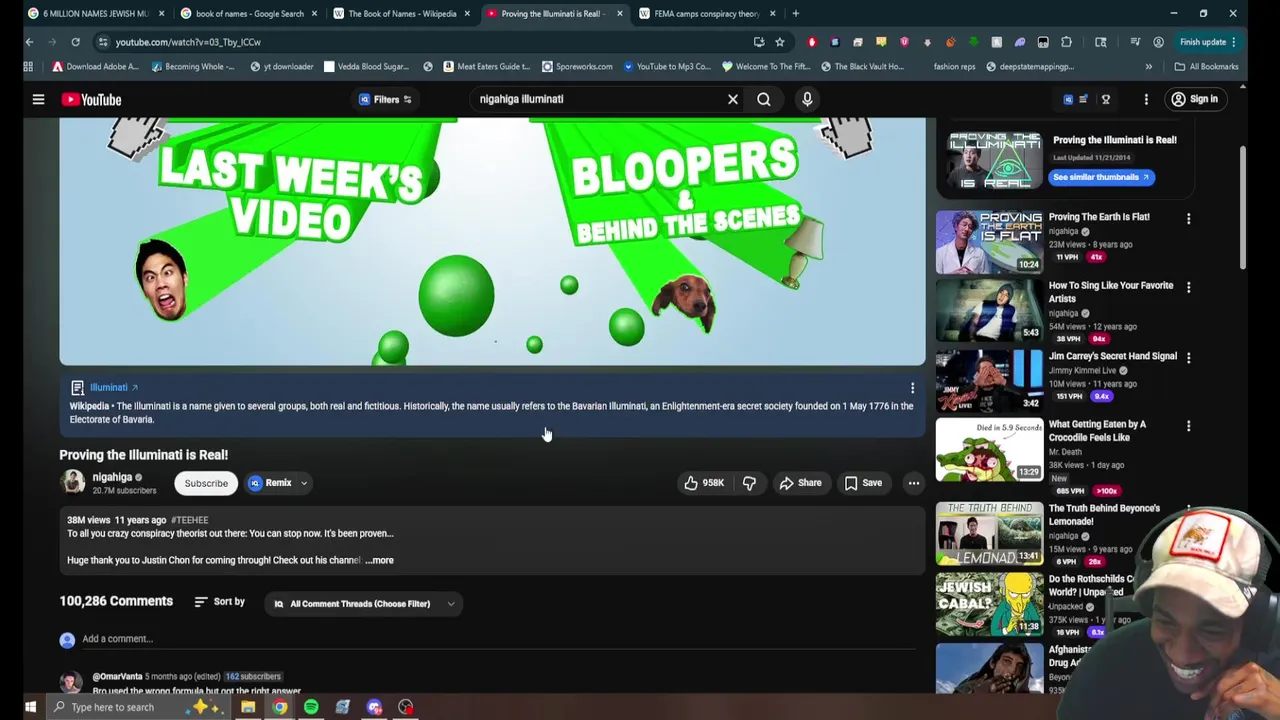Image resolution: width=1280 pixels, height=720 pixels.
Task: Click See similar thumbnails button
Action: 1102,177
